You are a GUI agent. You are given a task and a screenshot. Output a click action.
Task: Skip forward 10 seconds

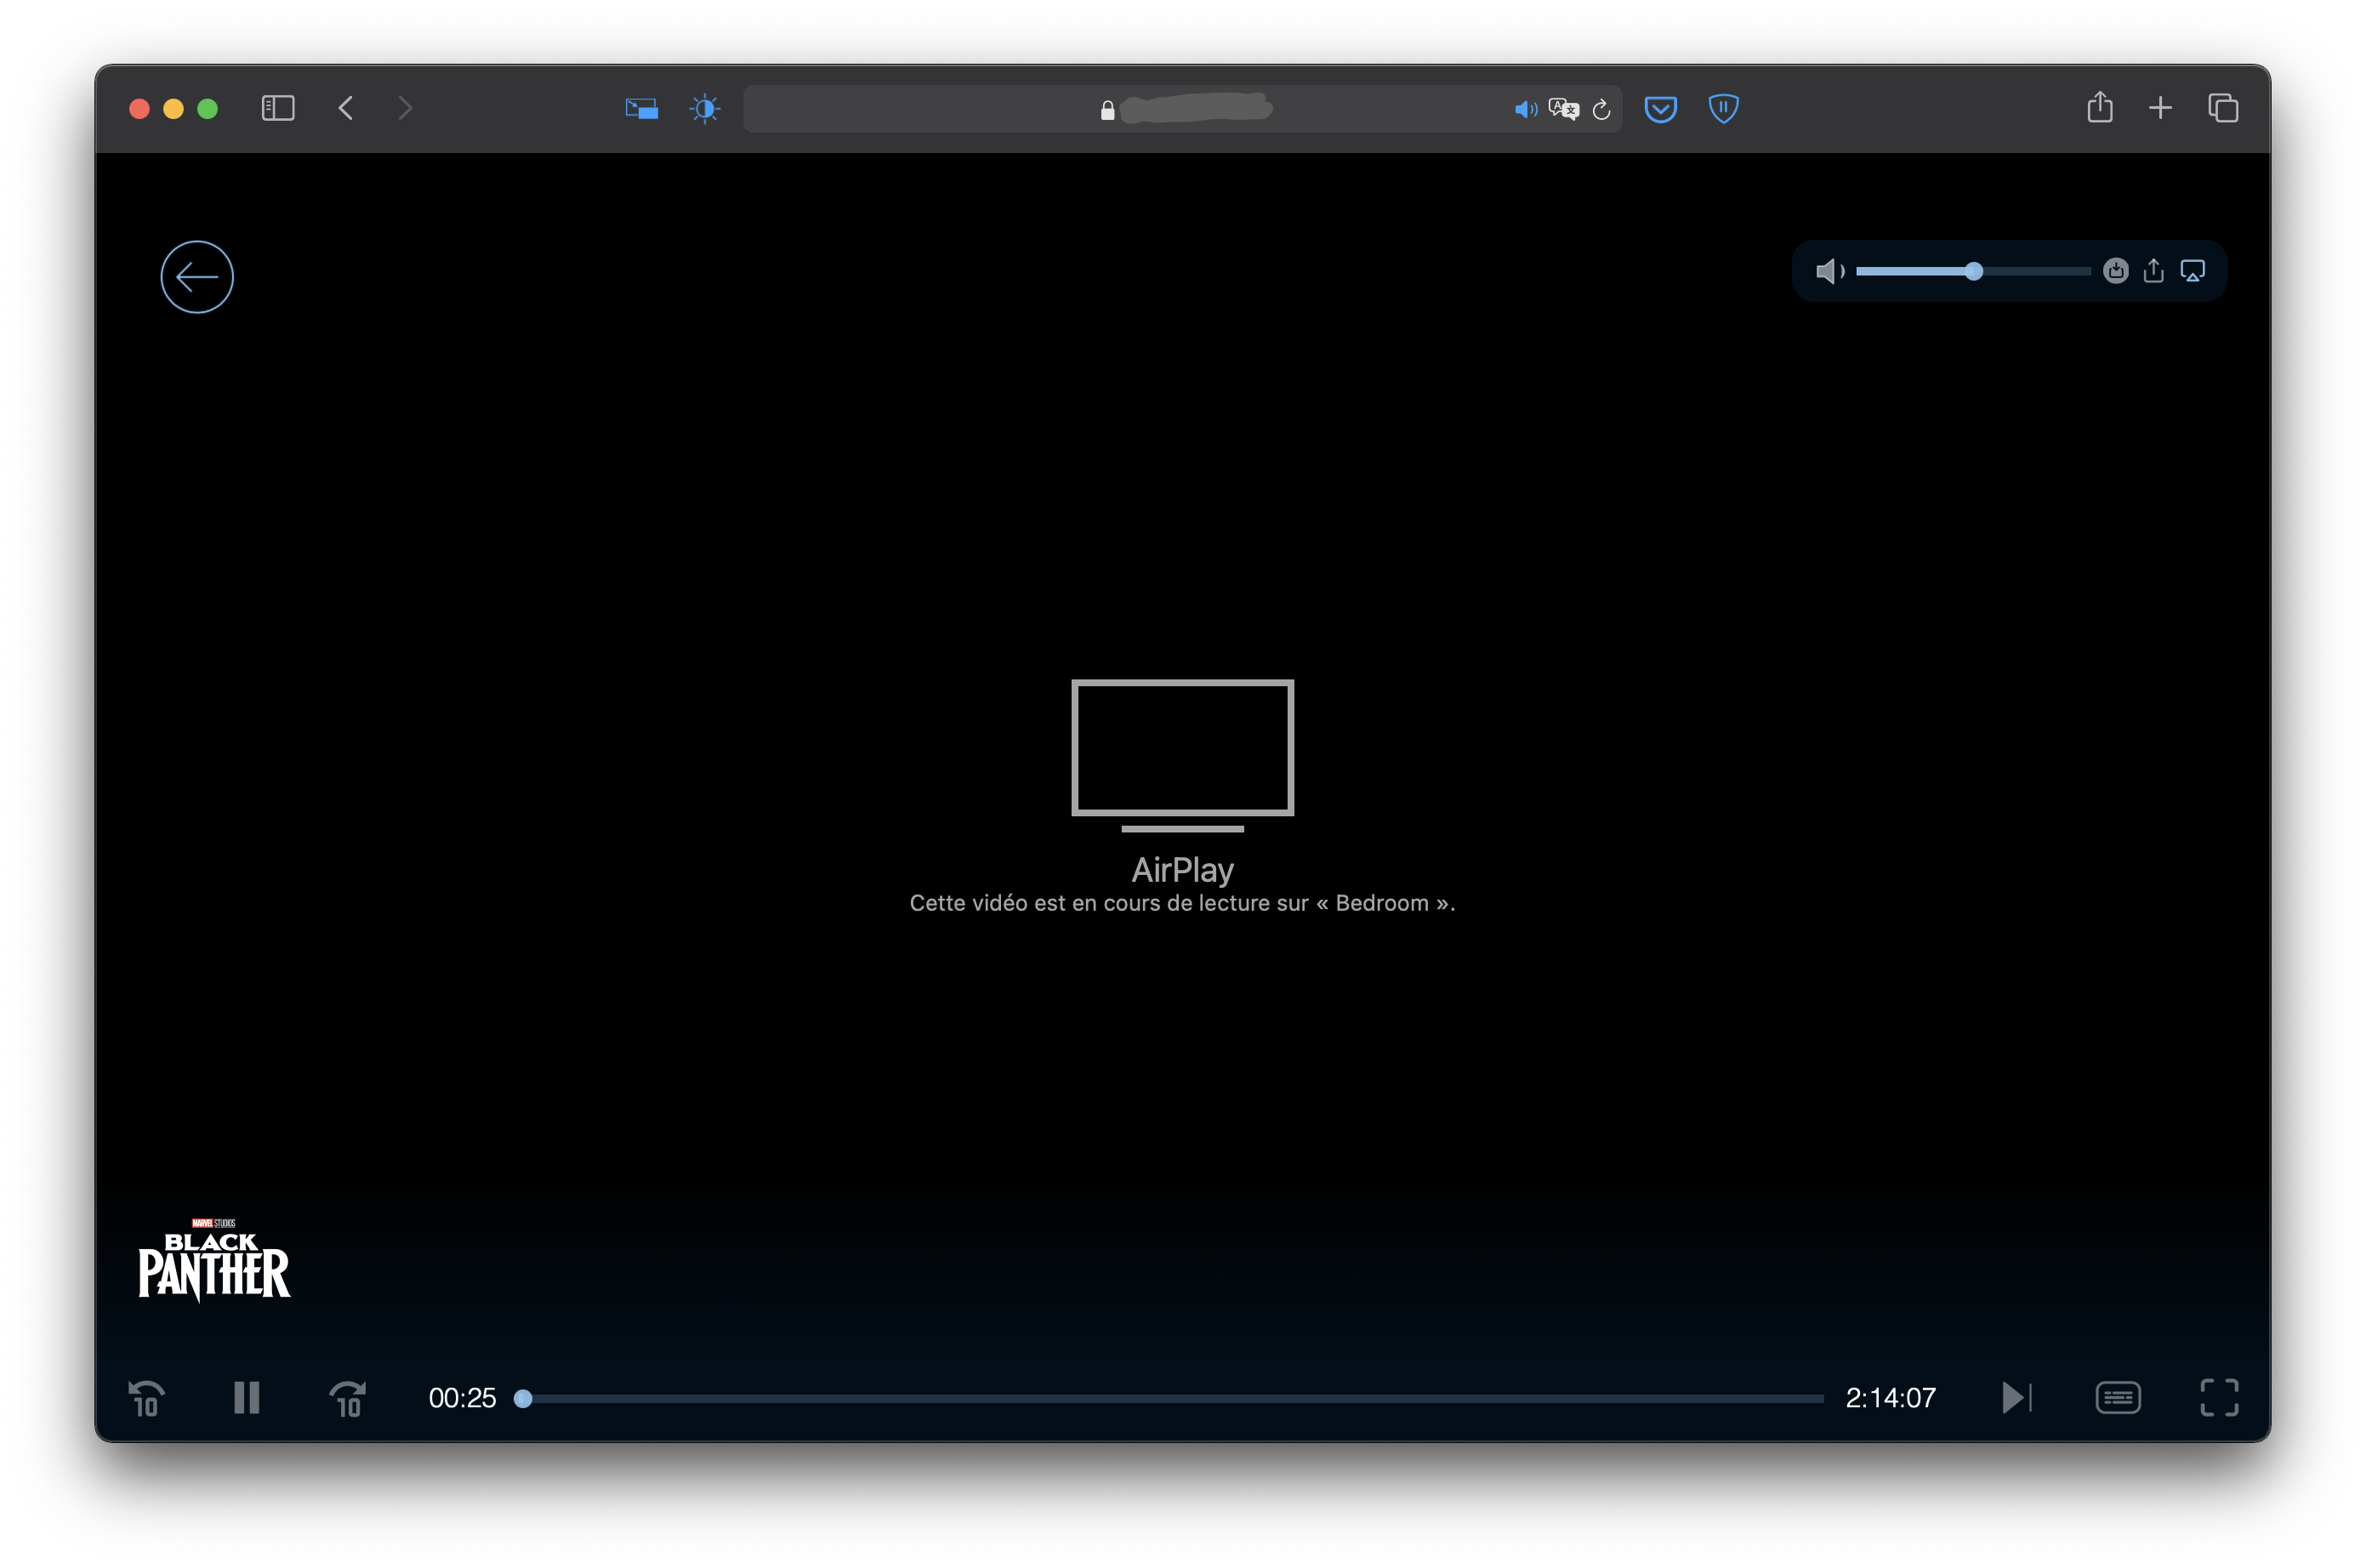pos(347,1397)
